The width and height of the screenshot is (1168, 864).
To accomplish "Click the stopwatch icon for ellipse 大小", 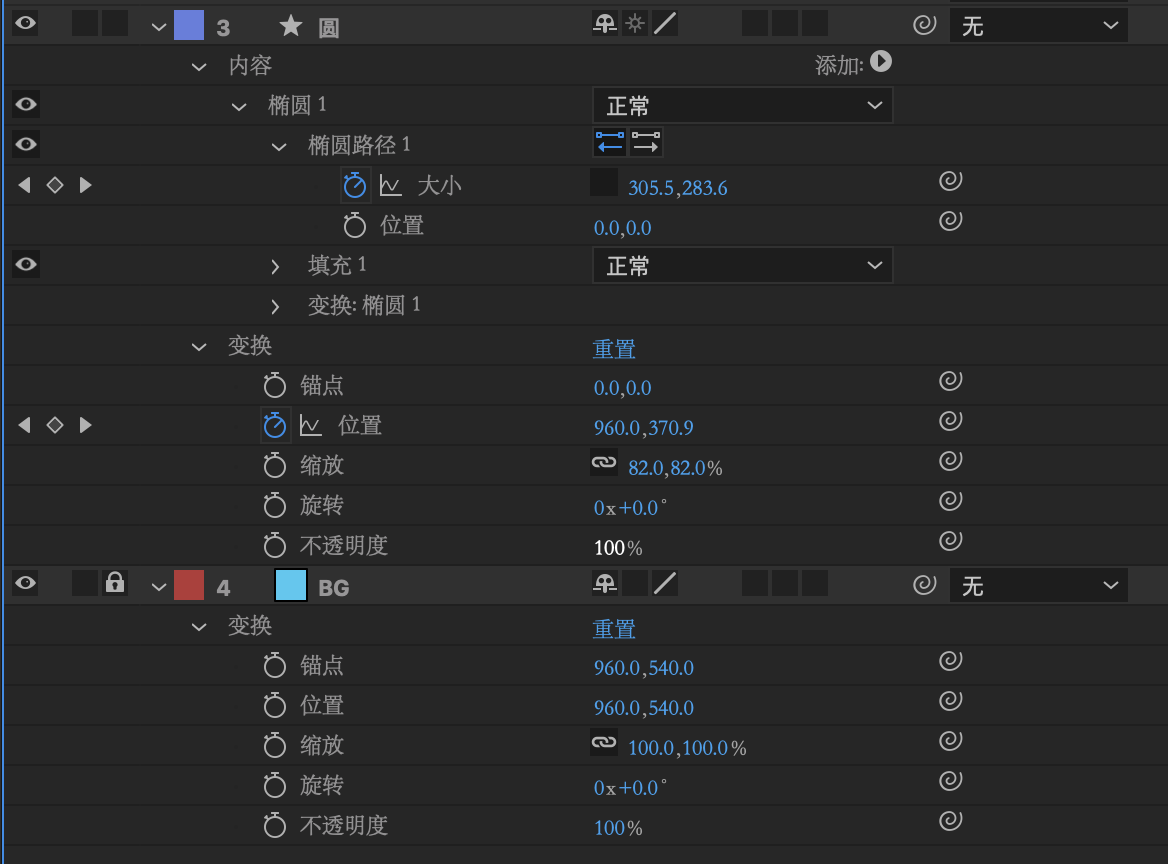I will point(355,185).
